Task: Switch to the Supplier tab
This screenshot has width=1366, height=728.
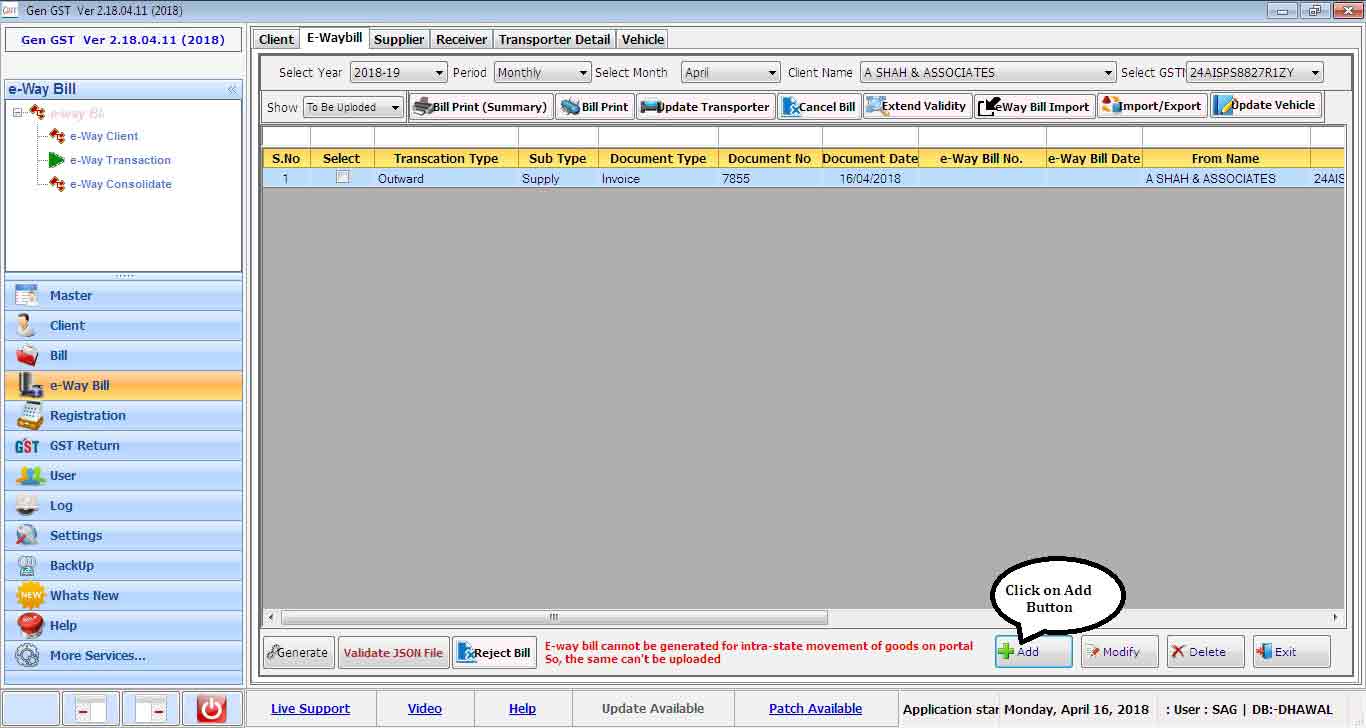Action: point(399,39)
